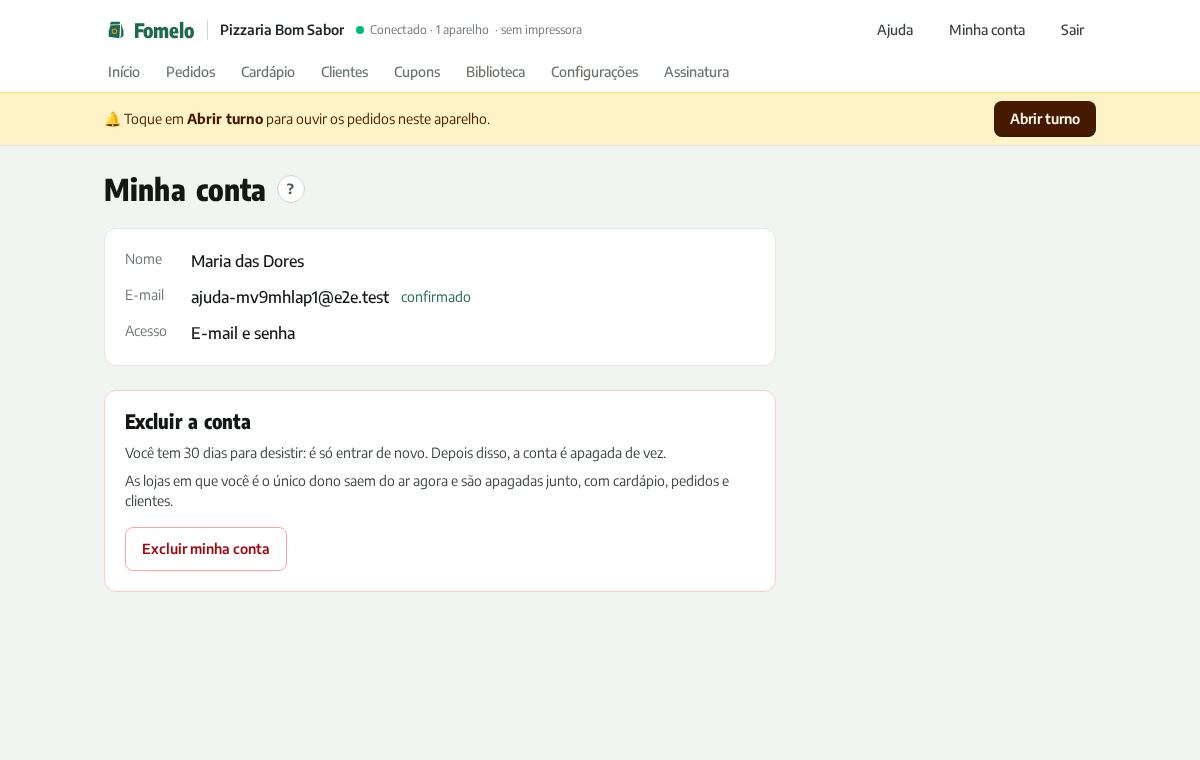
Task: Open Minha conta in the header
Action: tap(987, 30)
